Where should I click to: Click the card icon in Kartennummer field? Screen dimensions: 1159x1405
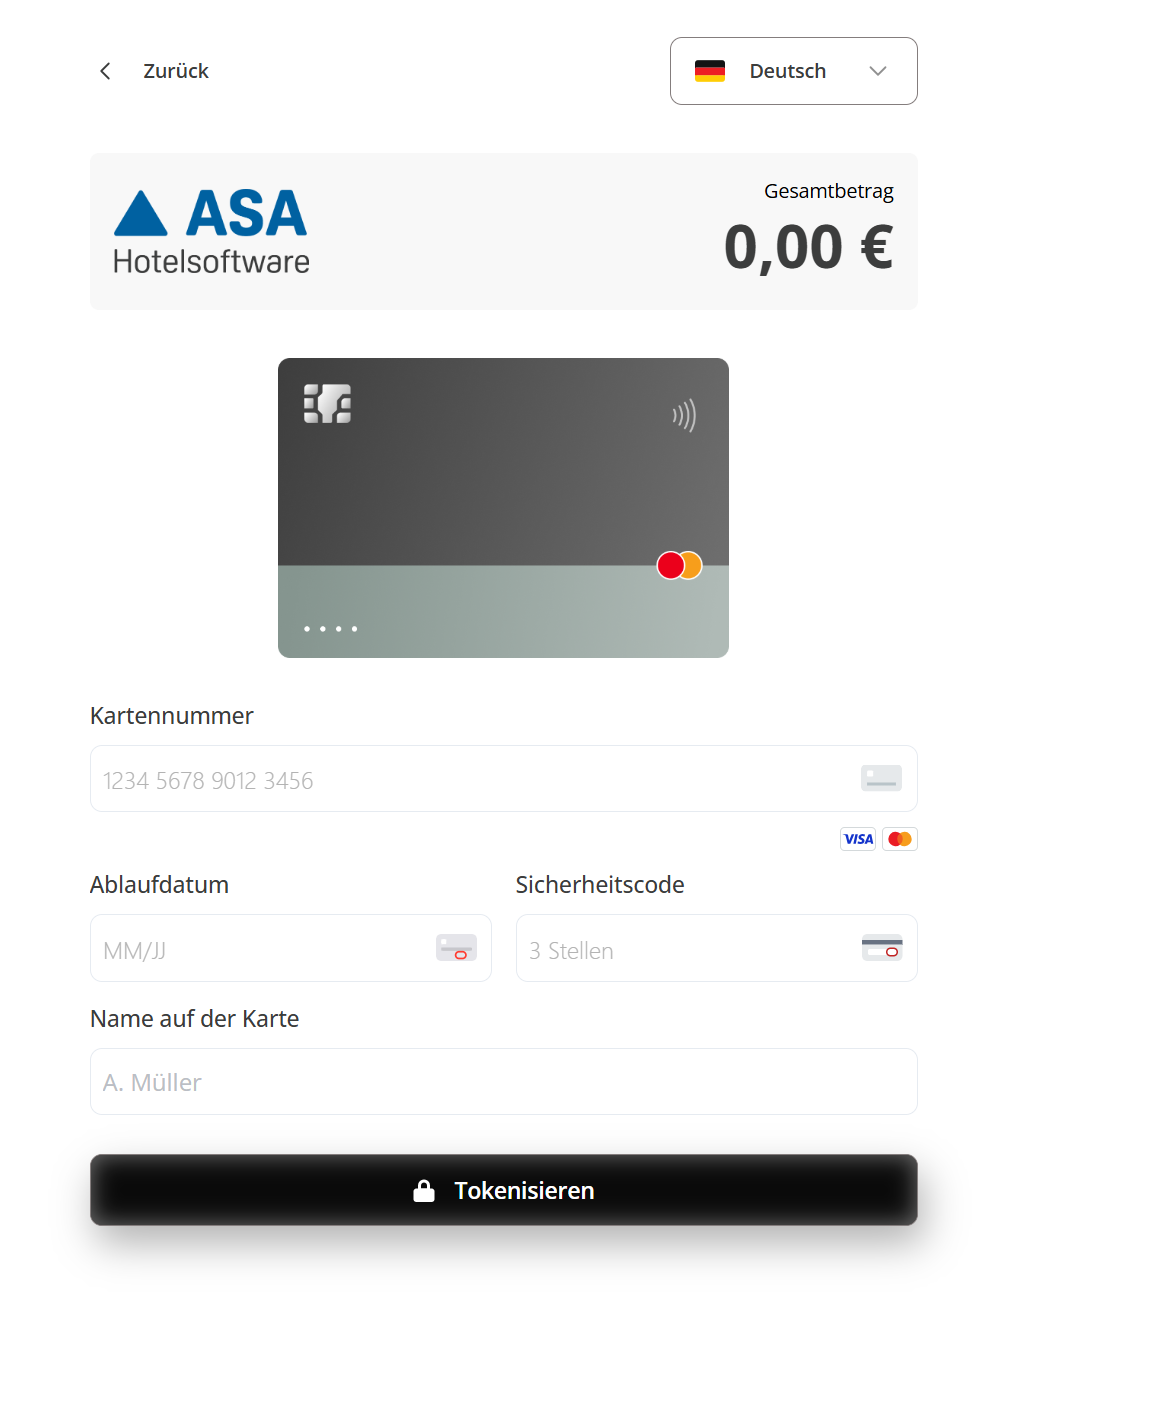[881, 778]
